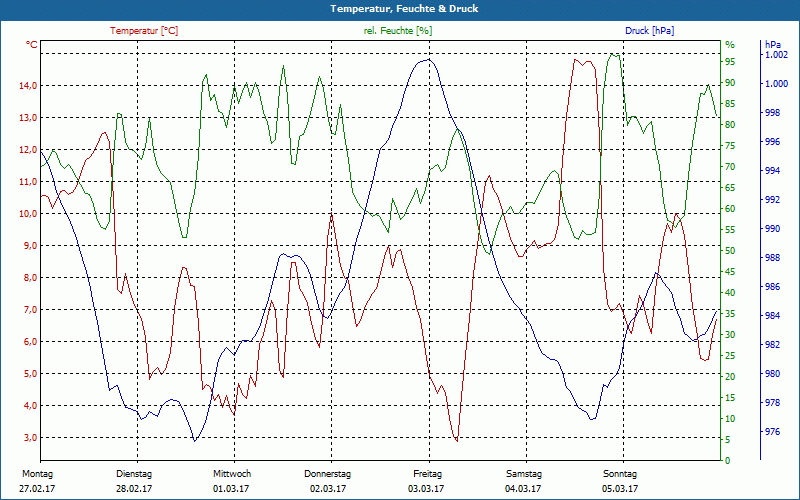This screenshot has width=800, height=500.
Task: Click the date '02.03.17'
Action: tap(328, 489)
